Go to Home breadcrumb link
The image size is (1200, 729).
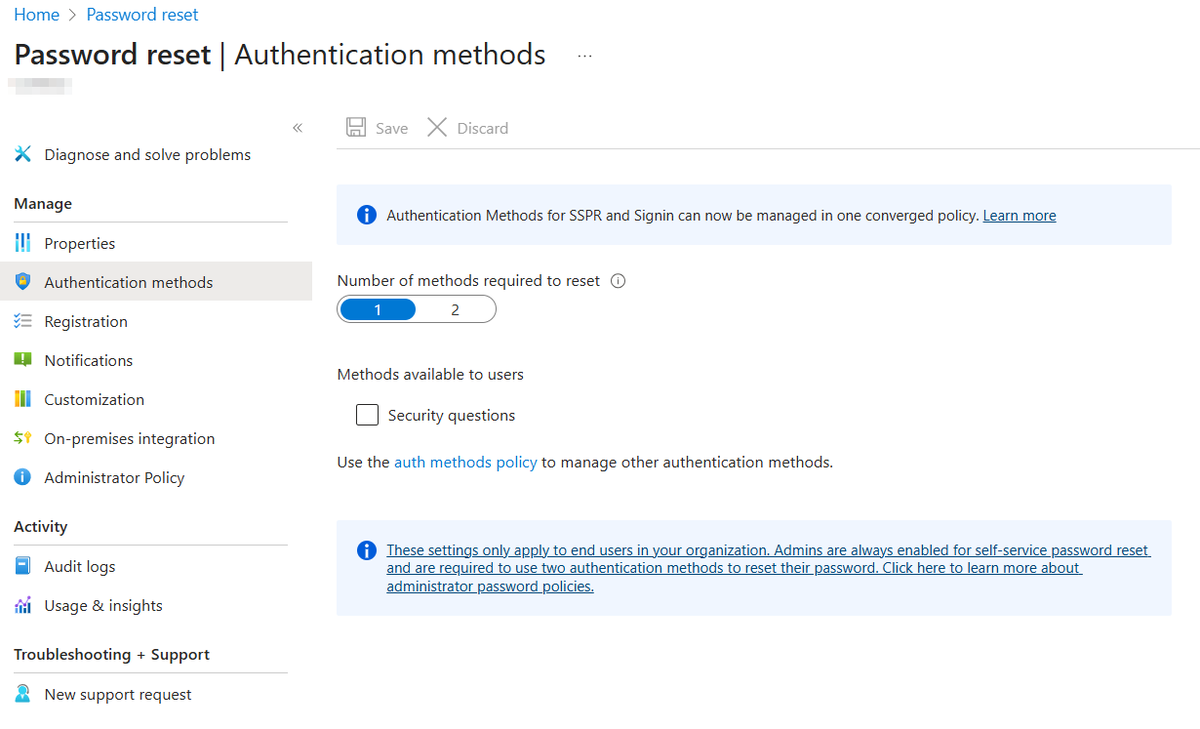coord(36,15)
